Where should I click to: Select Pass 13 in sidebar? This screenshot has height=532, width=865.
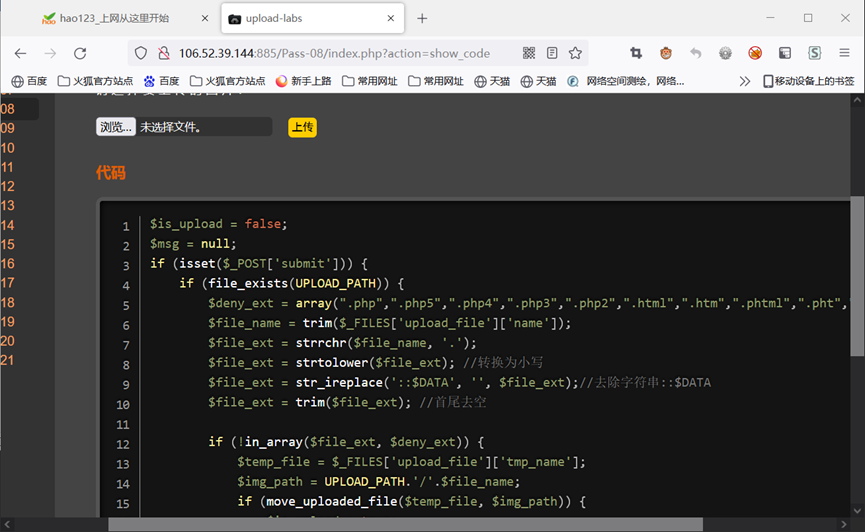[x=8, y=206]
